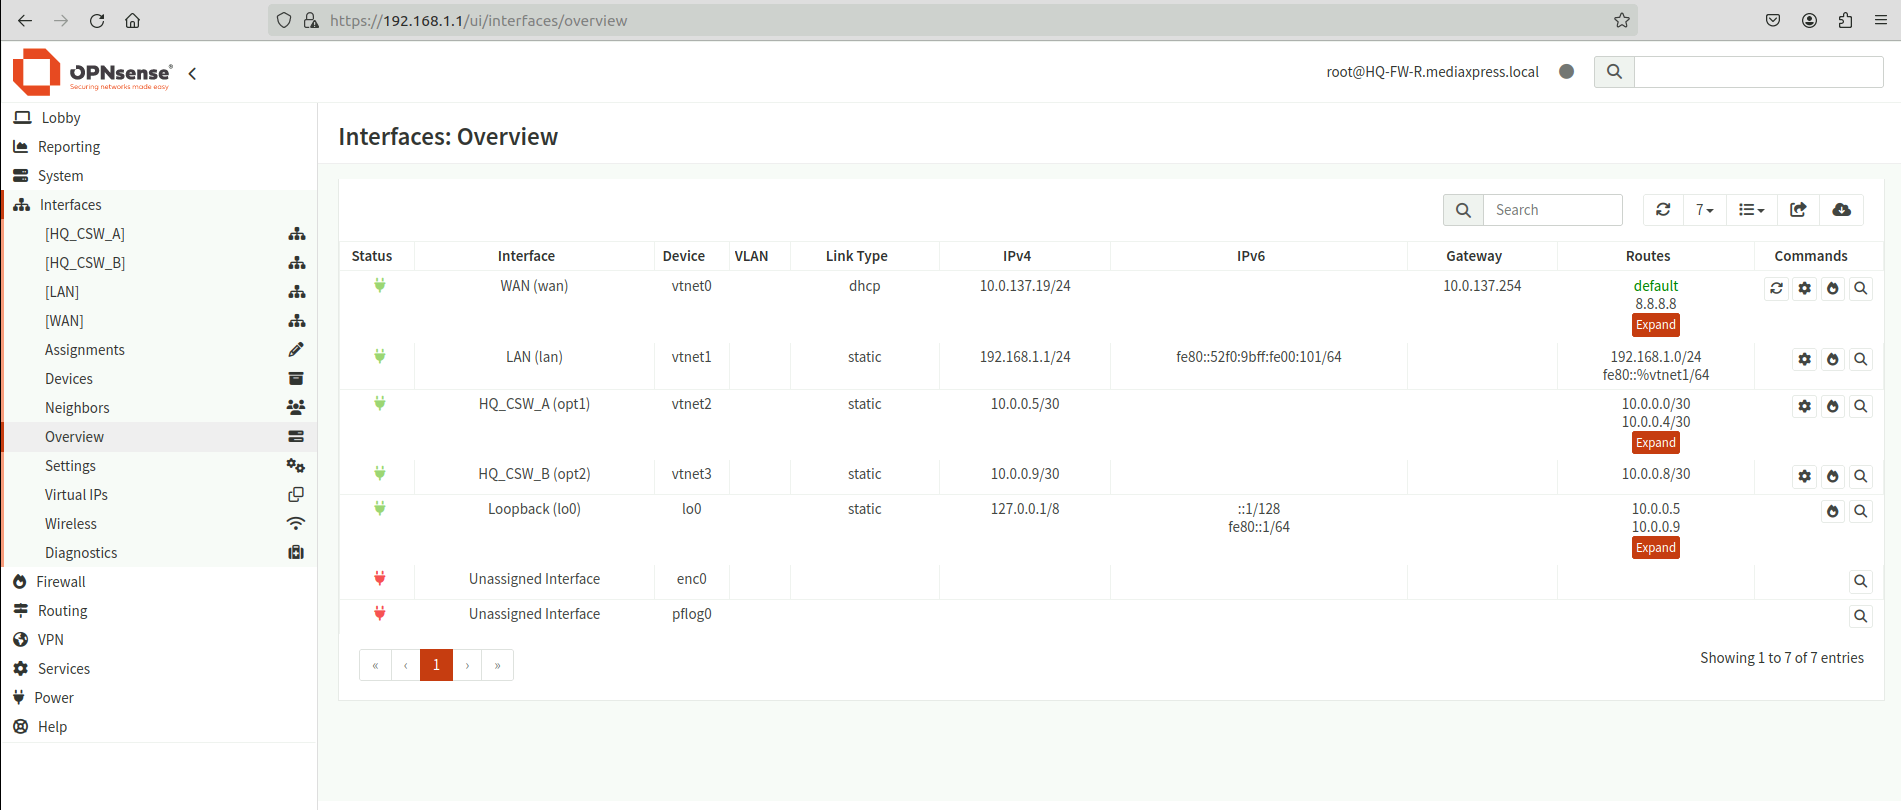Refresh the interfaces table
The width and height of the screenshot is (1901, 810).
[x=1663, y=210]
